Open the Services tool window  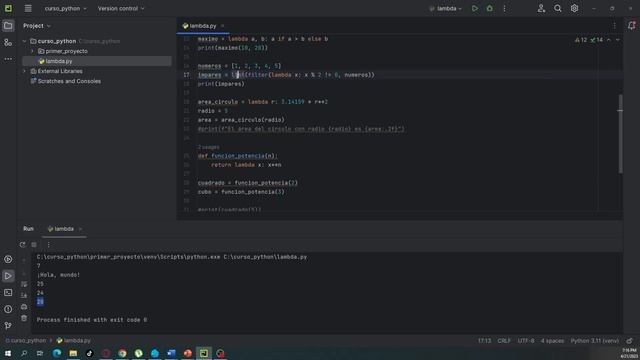coord(8,259)
